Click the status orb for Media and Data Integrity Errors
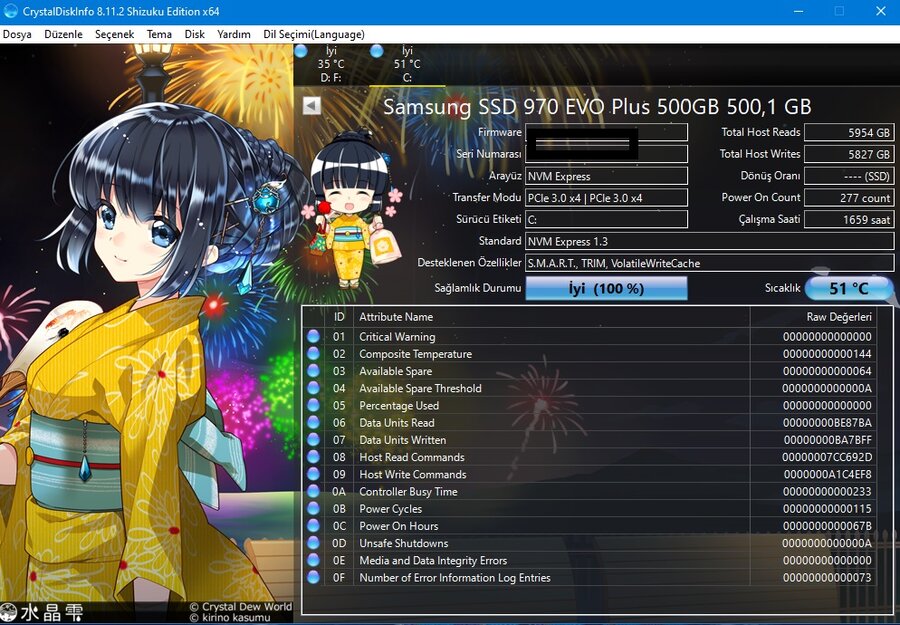This screenshot has width=900, height=625. (313, 560)
